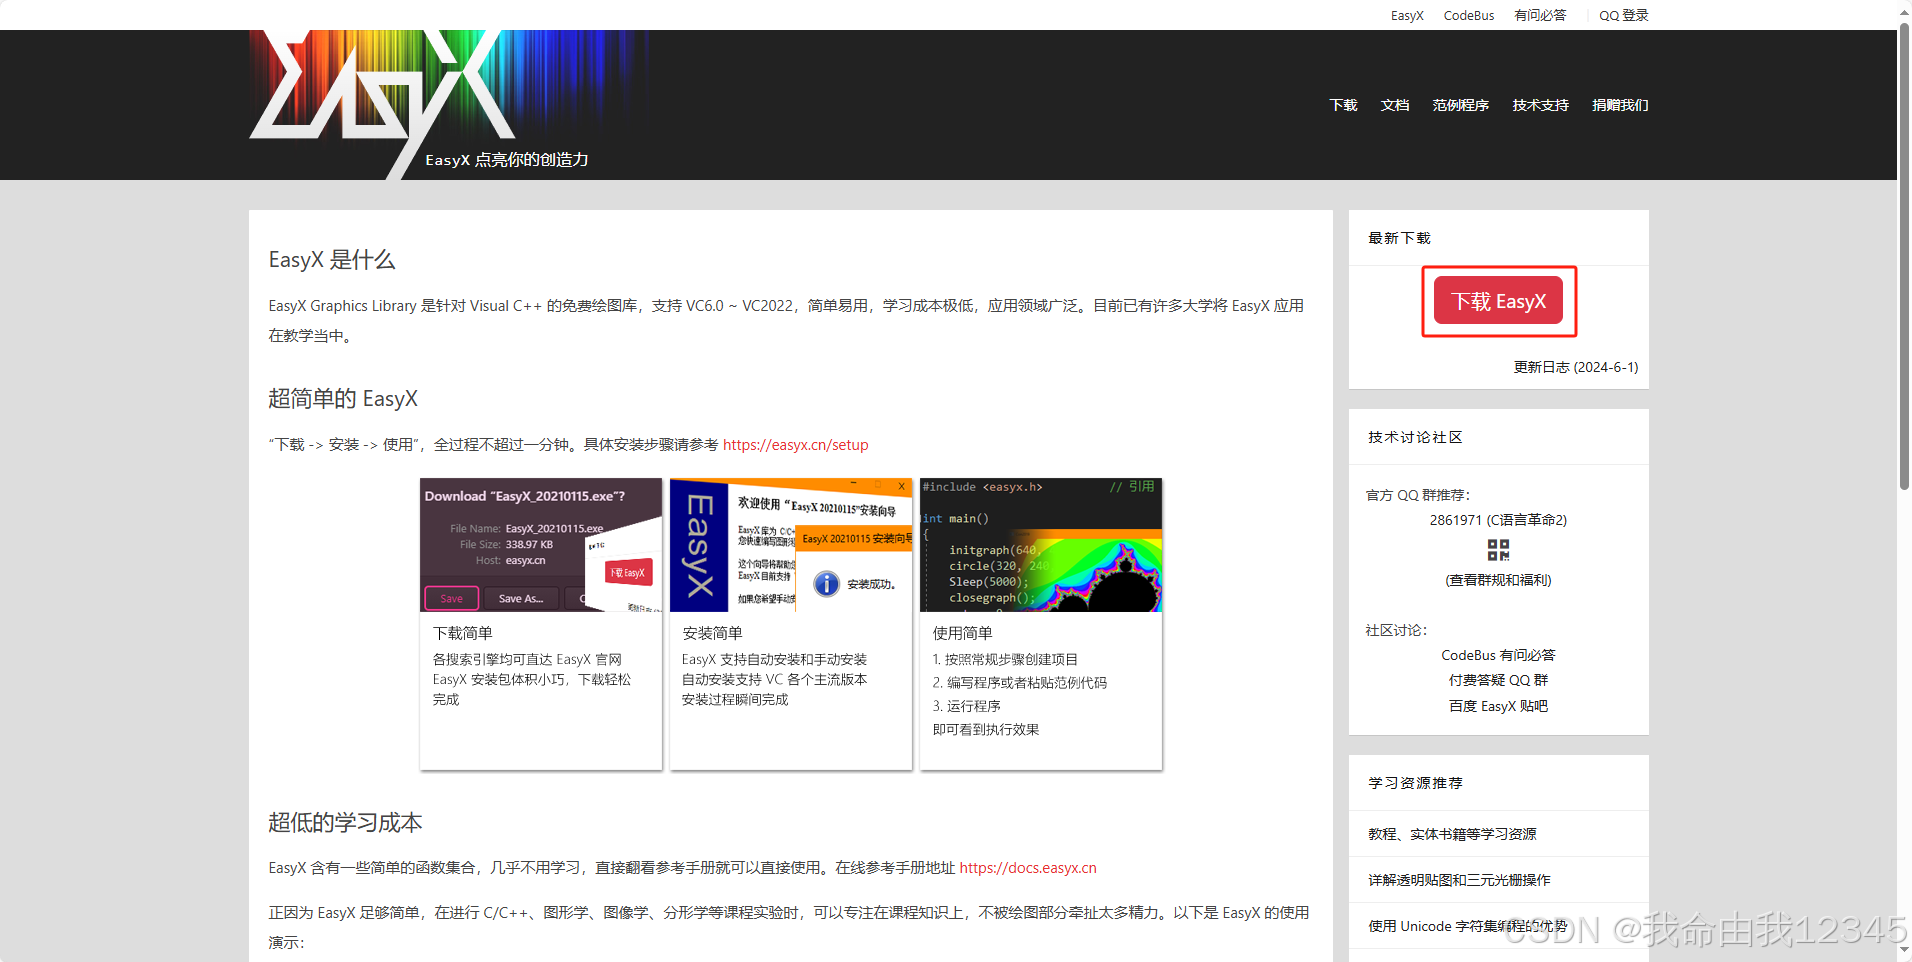The height and width of the screenshot is (962, 1912).
Task: Open the https://easyx.cn/setup link
Action: [x=796, y=445]
